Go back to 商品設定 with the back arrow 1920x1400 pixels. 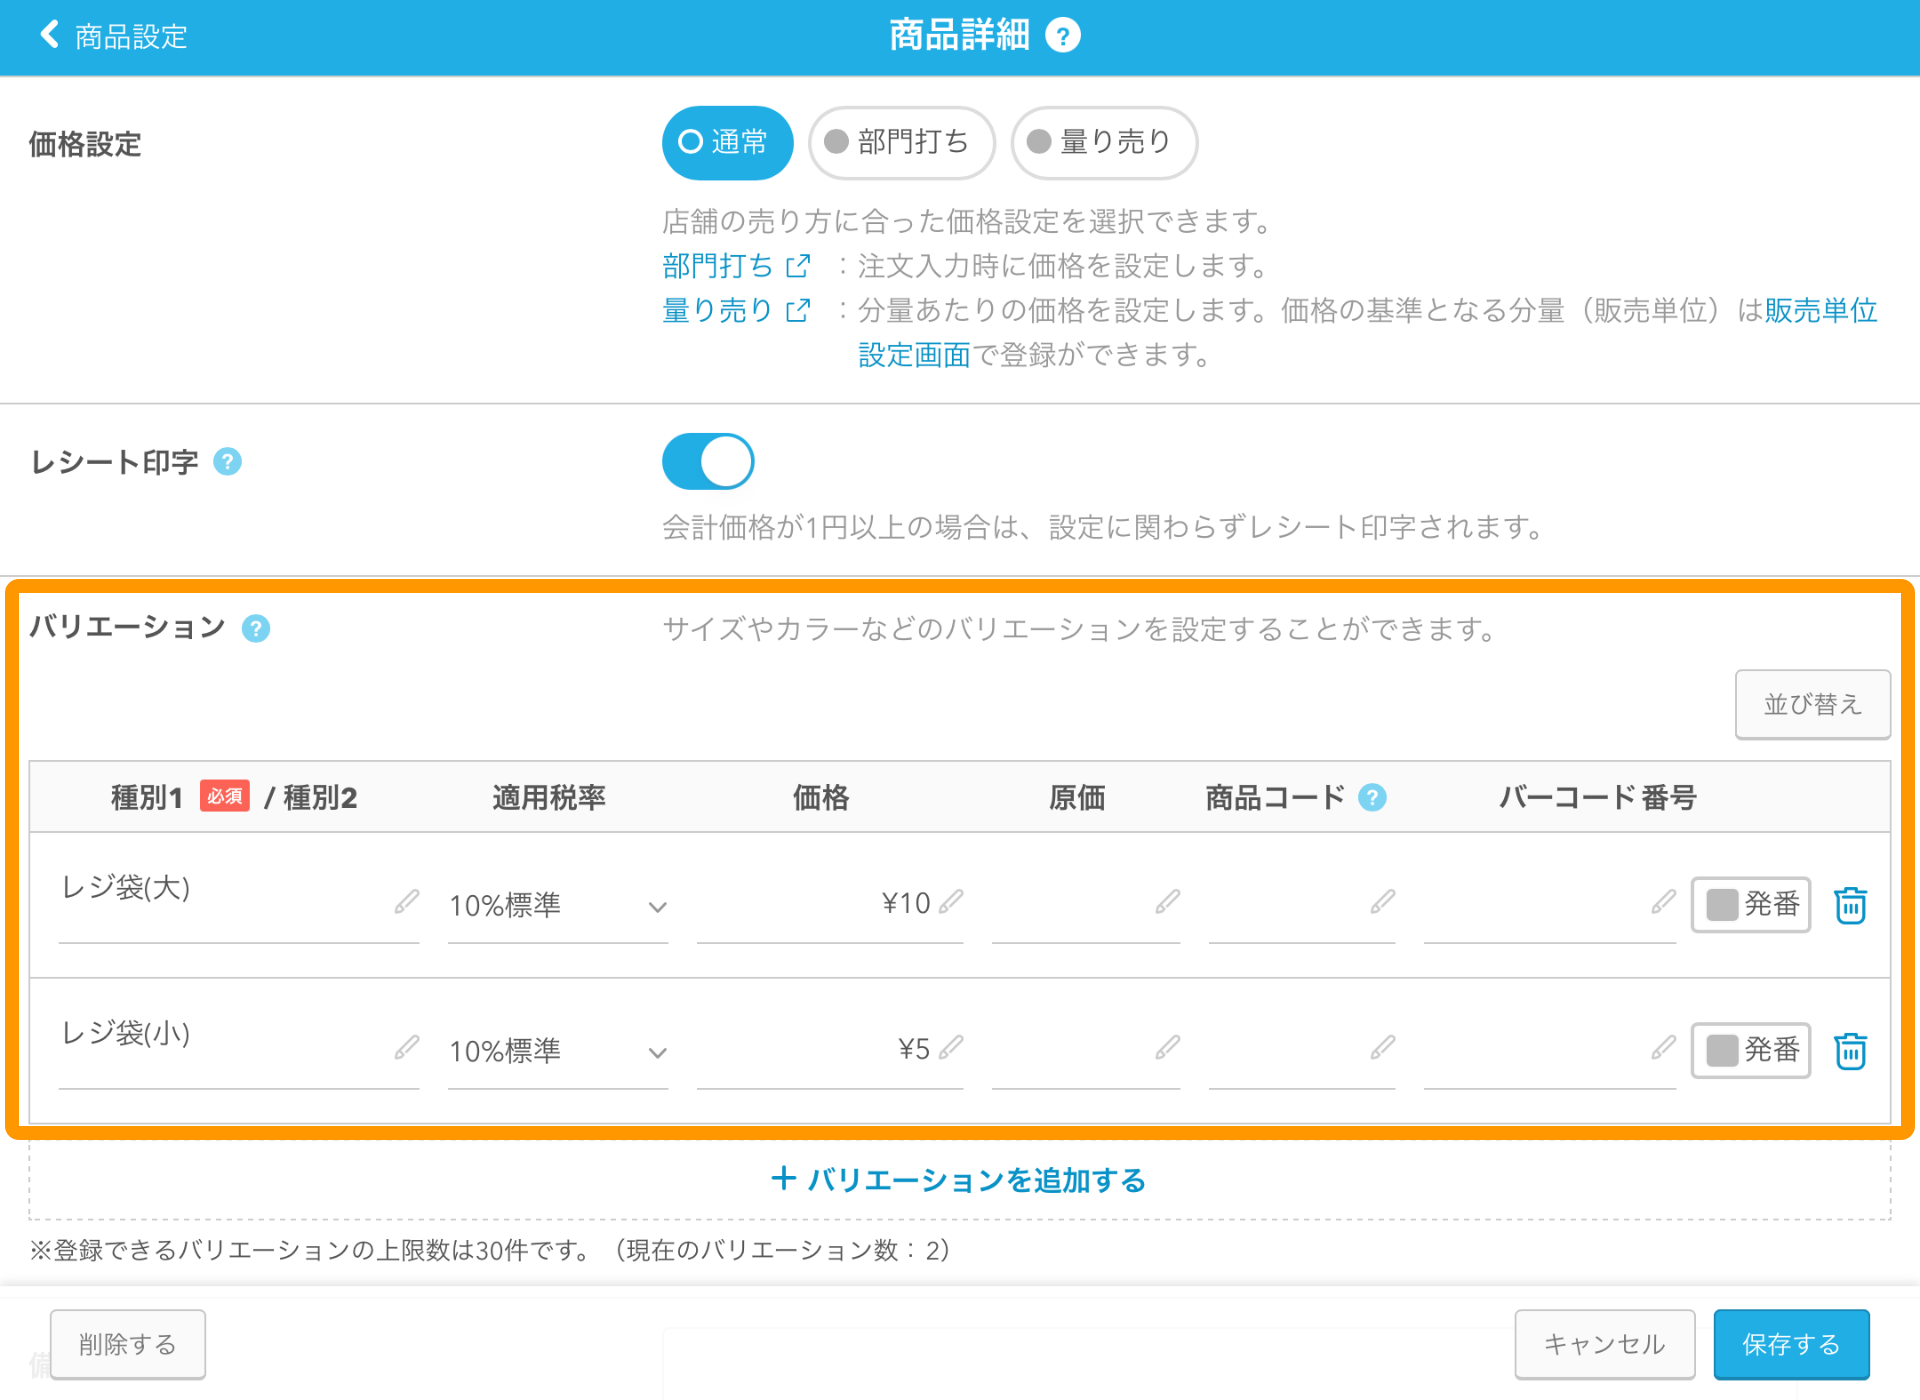click(x=112, y=36)
